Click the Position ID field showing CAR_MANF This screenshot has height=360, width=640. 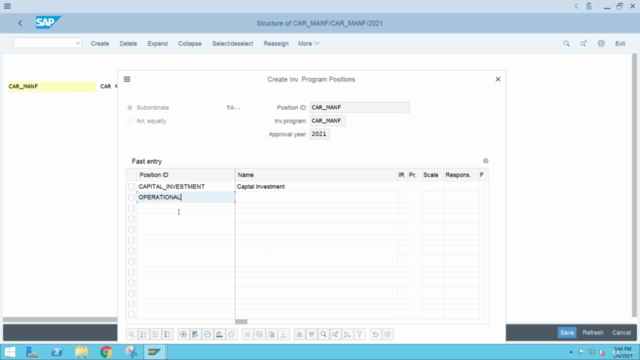coord(359,107)
